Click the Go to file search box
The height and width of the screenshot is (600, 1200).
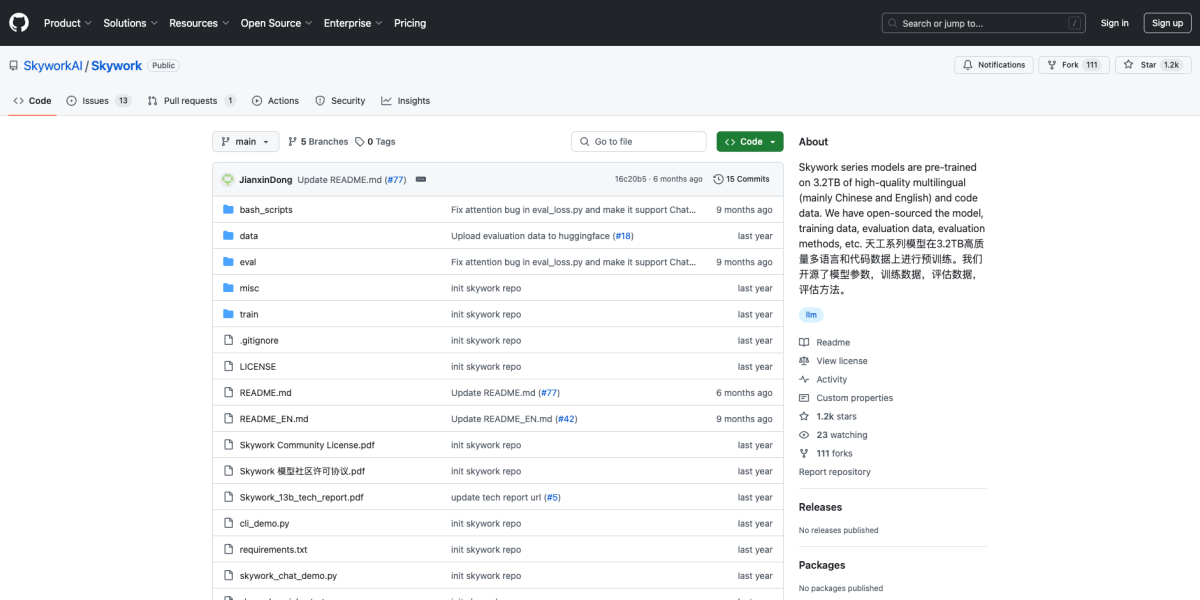click(638, 141)
